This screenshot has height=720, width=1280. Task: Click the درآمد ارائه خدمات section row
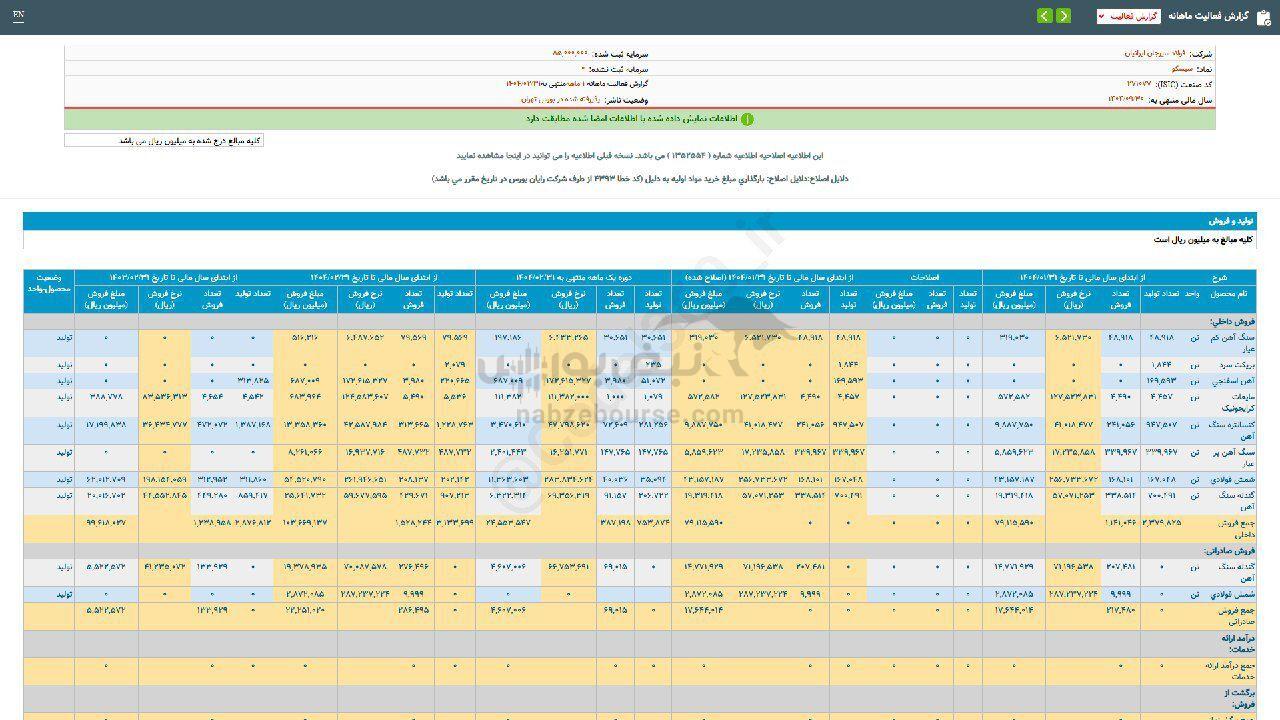[640, 643]
